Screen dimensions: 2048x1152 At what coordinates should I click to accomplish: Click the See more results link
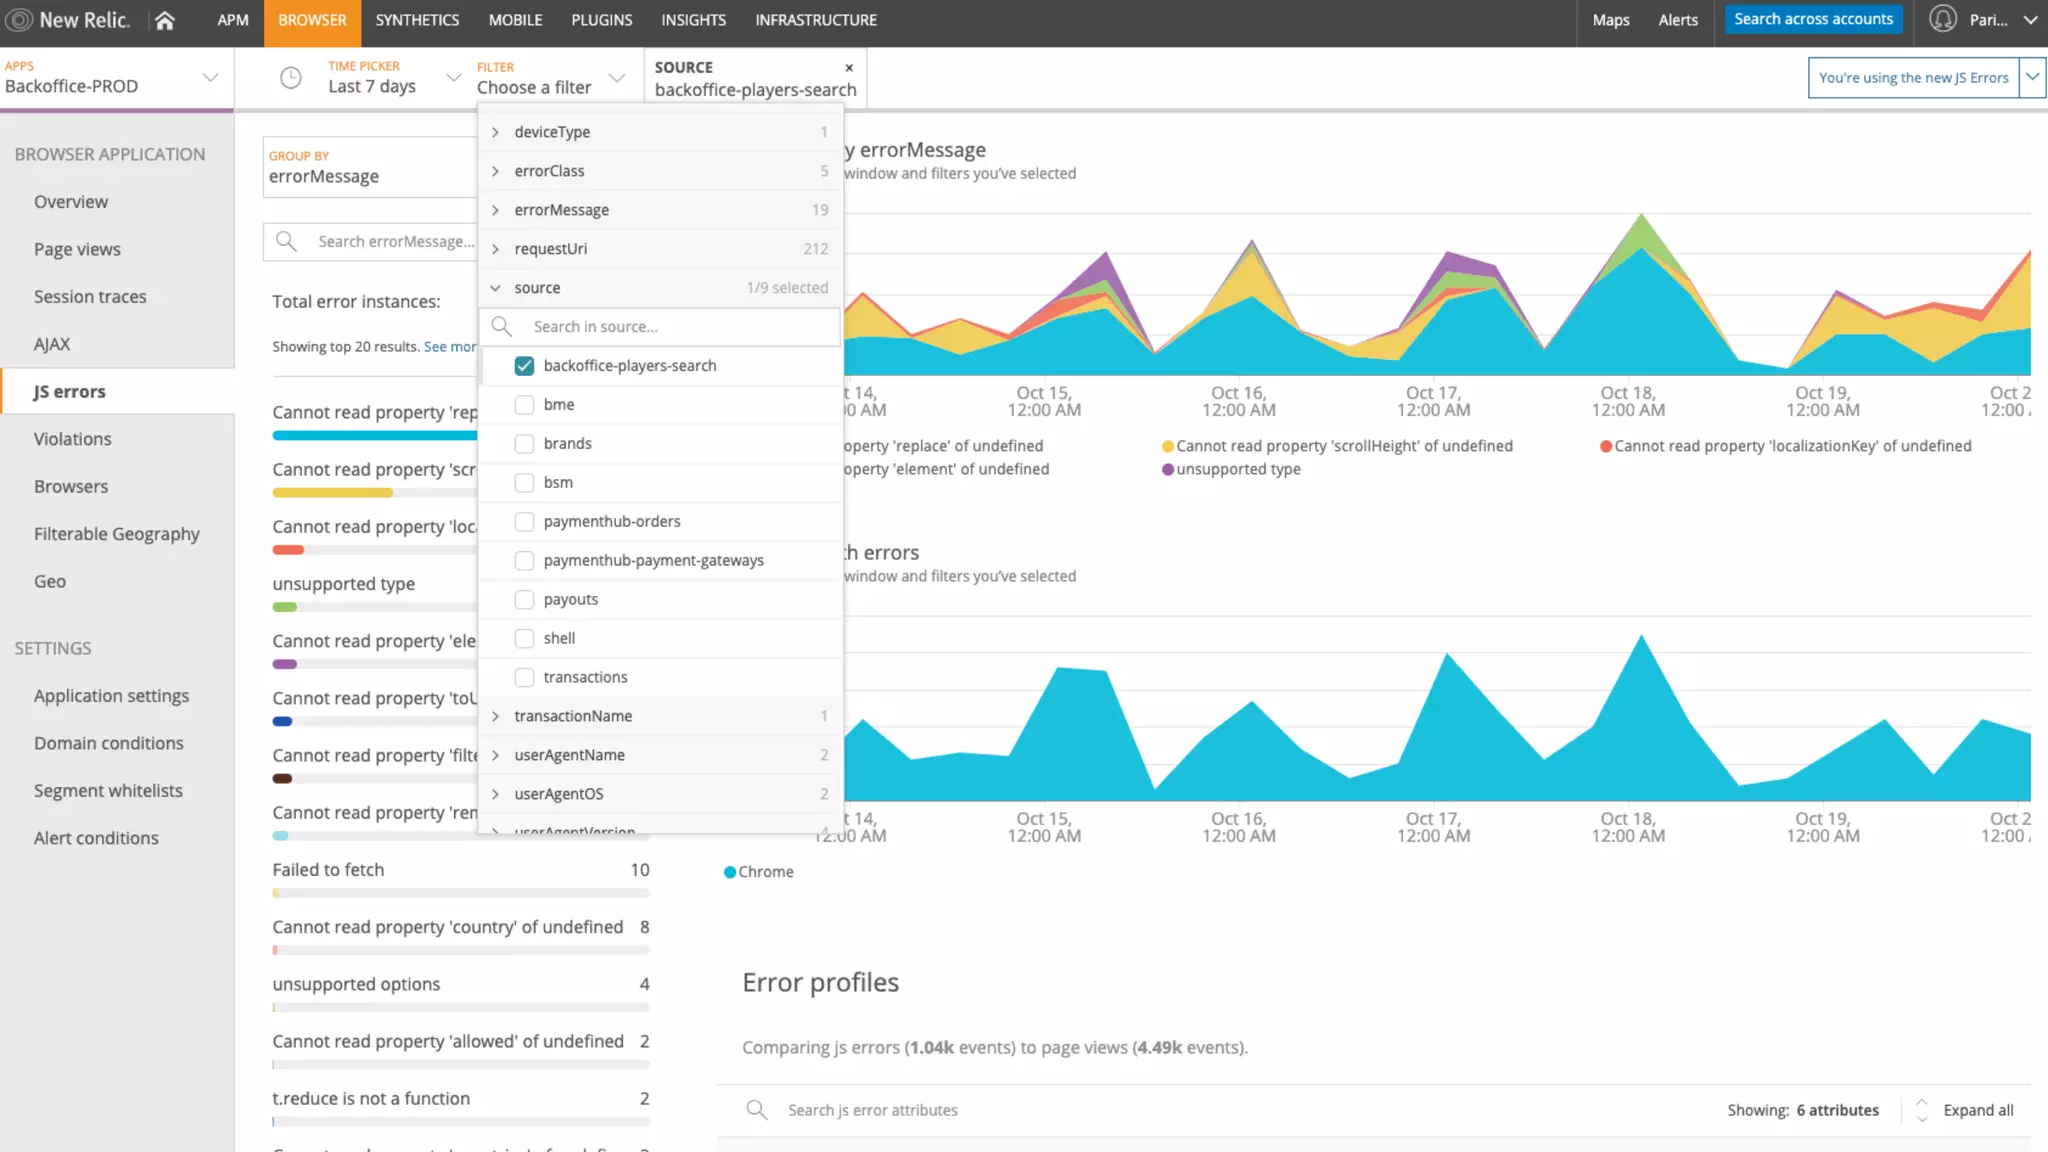point(449,347)
